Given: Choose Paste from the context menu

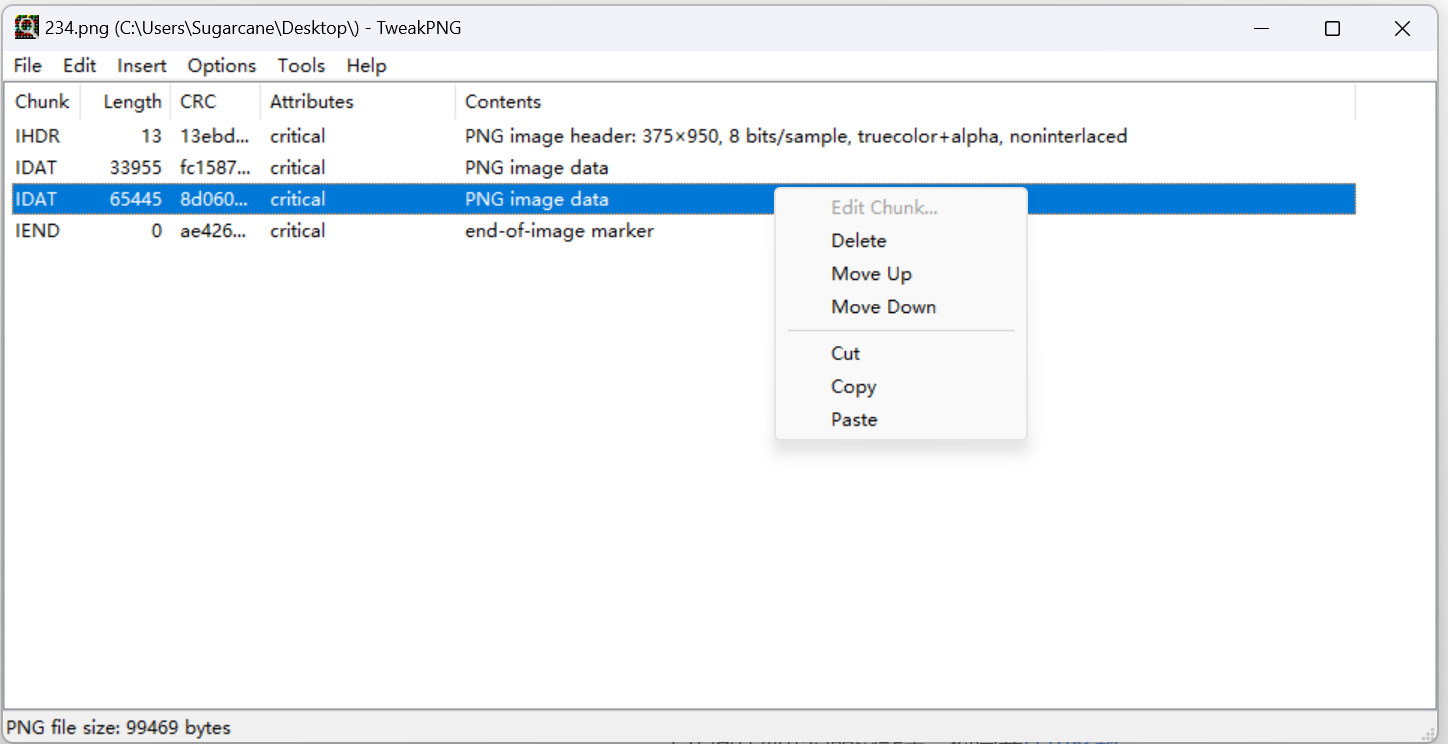Looking at the screenshot, I should [x=854, y=420].
